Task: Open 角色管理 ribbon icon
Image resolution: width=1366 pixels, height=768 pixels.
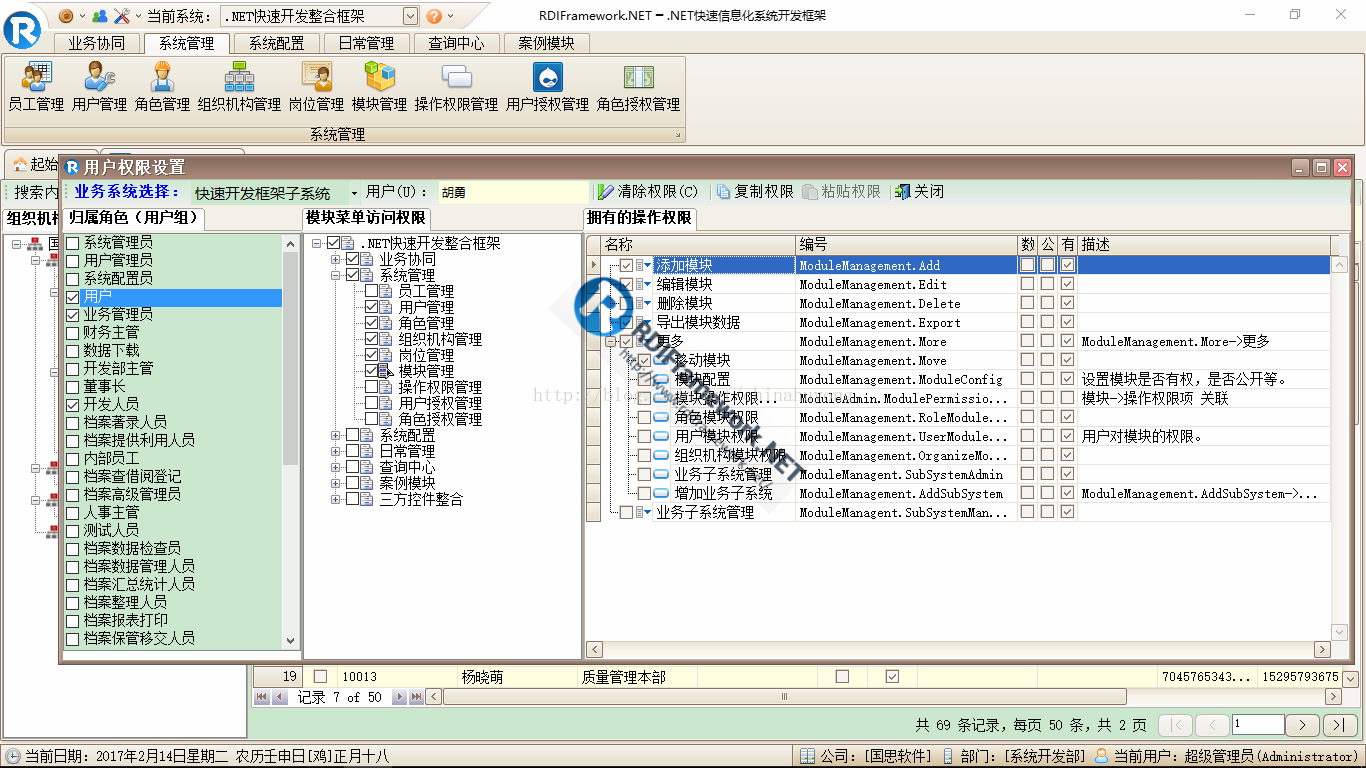Action: tap(162, 86)
